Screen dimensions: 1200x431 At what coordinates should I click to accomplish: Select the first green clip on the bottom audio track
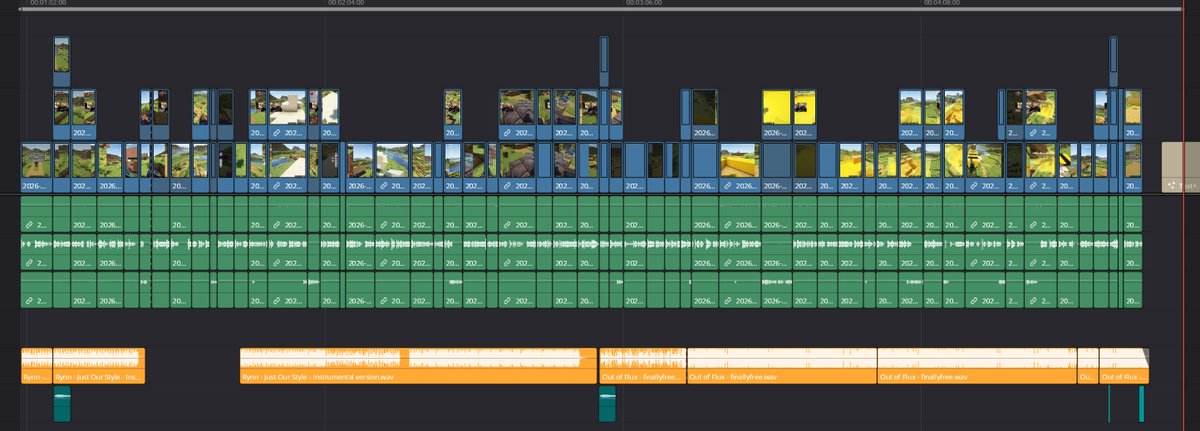(x=37, y=290)
